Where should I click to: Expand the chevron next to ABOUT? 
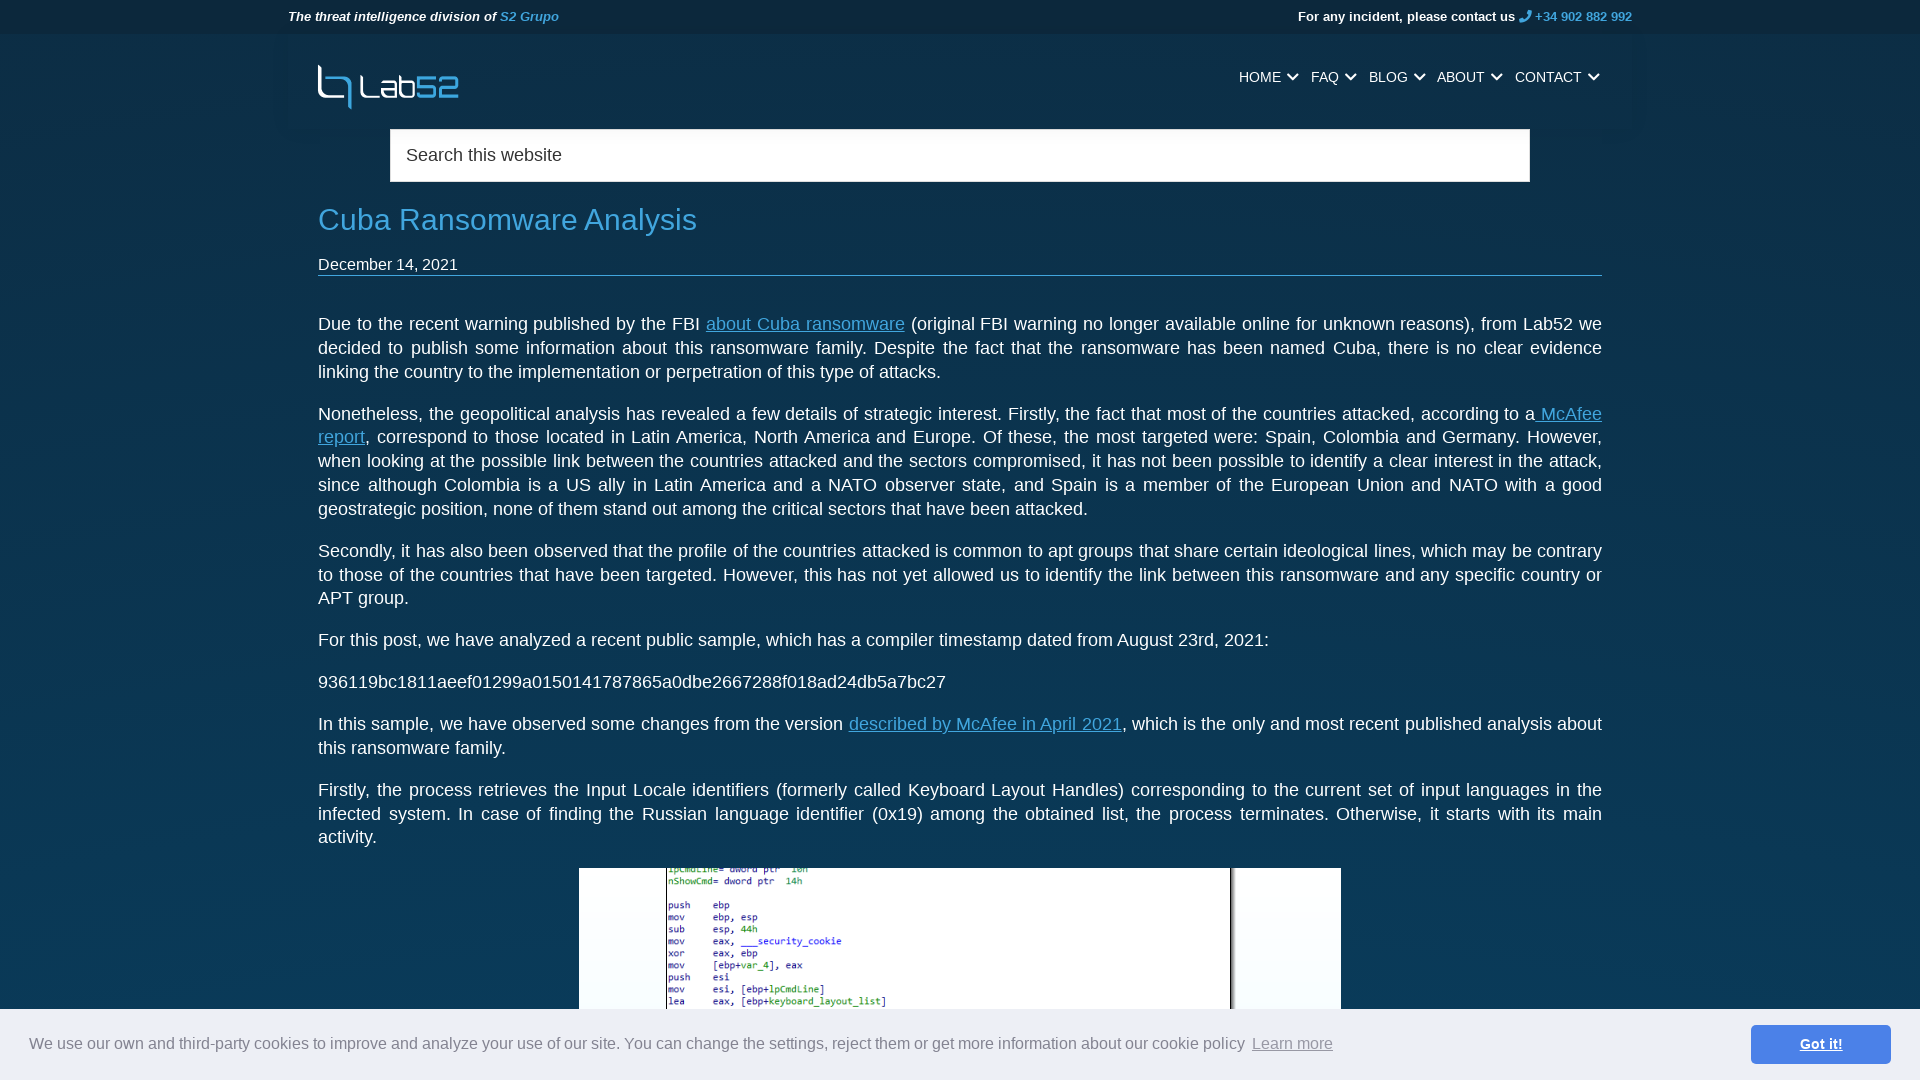[1496, 77]
